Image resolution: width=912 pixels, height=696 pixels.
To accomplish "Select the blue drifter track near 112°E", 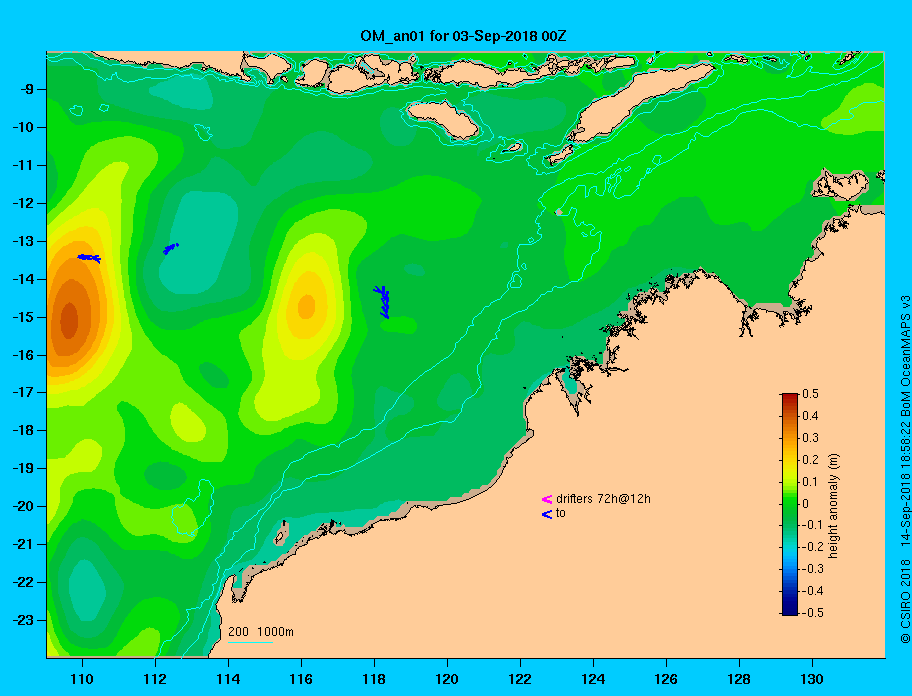I will point(170,249).
